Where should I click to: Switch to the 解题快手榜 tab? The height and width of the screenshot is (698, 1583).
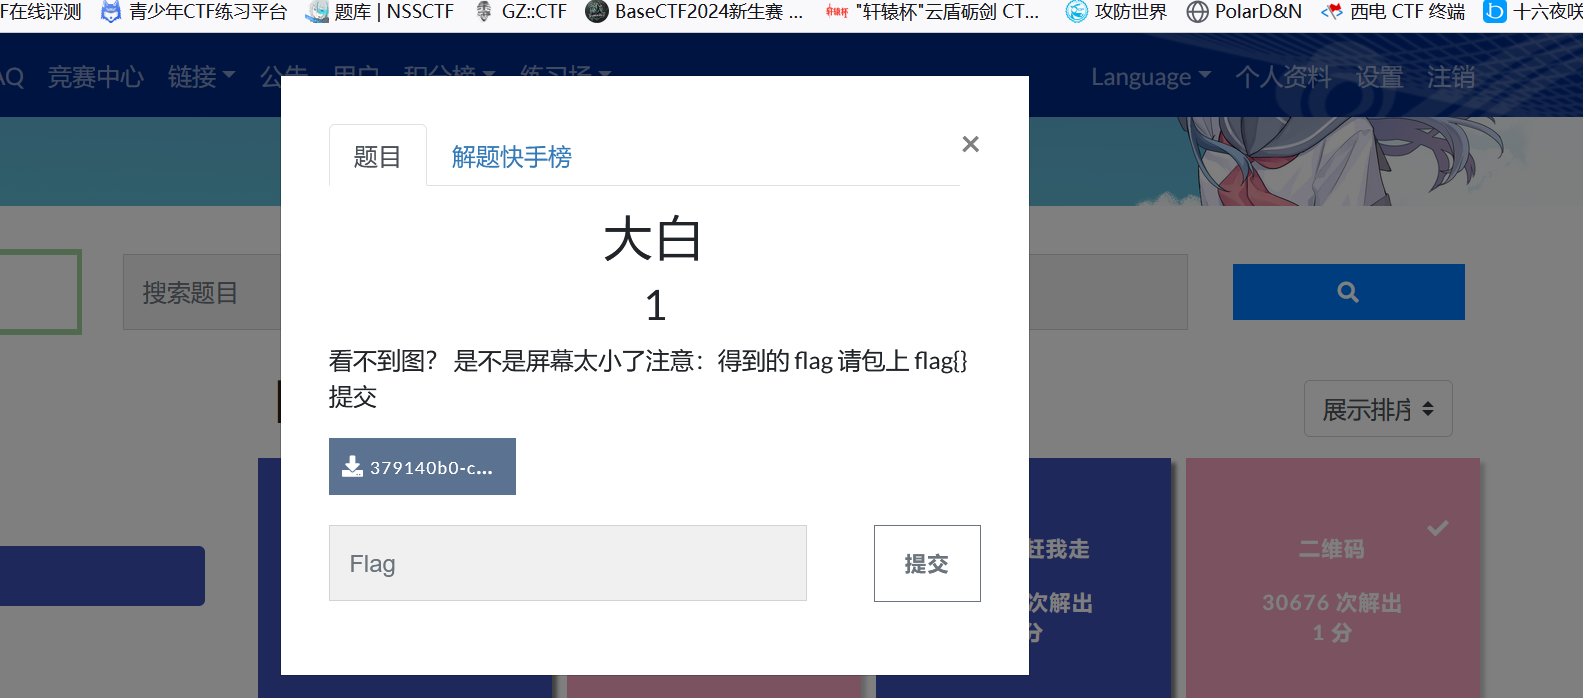(x=511, y=157)
